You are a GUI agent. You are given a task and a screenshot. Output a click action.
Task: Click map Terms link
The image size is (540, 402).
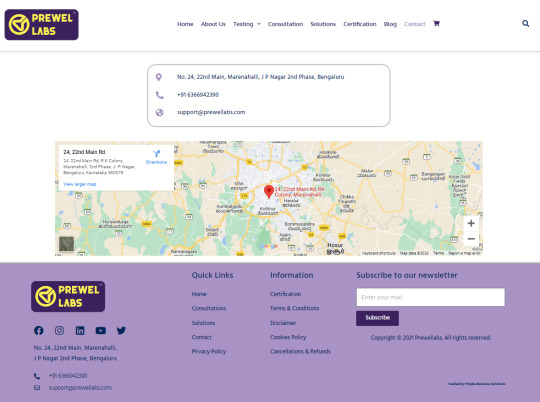(x=438, y=253)
